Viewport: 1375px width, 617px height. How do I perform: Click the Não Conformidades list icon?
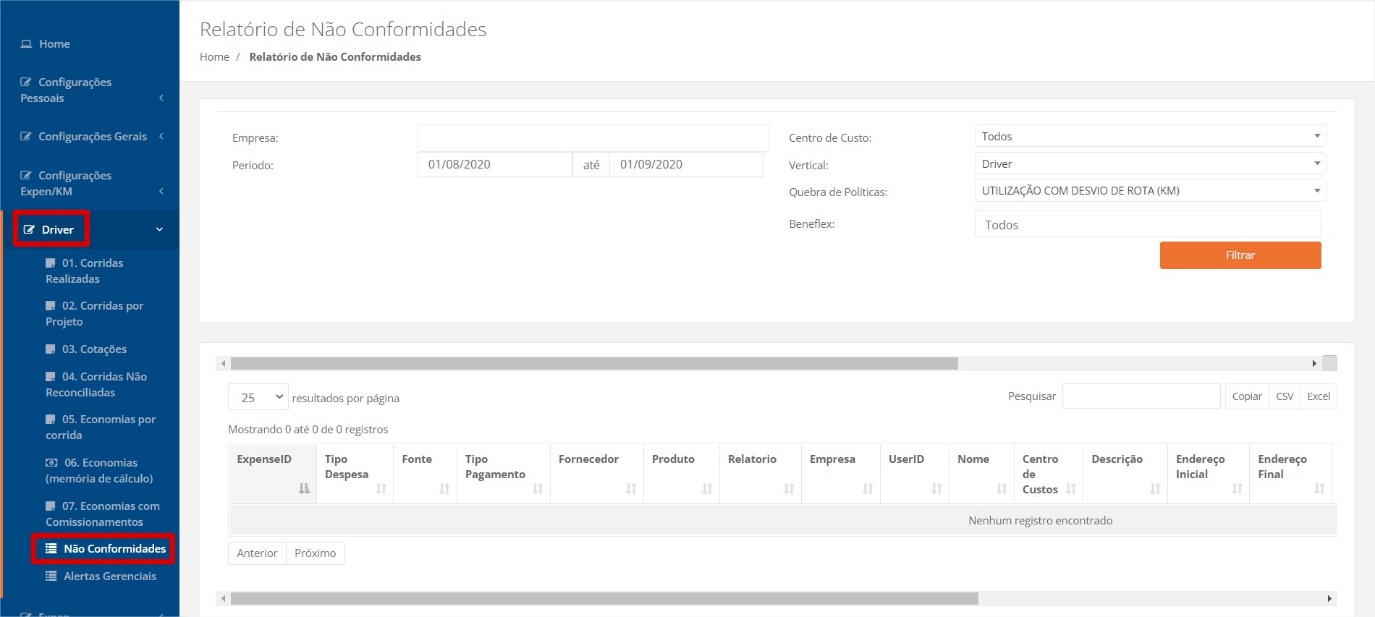(52, 549)
